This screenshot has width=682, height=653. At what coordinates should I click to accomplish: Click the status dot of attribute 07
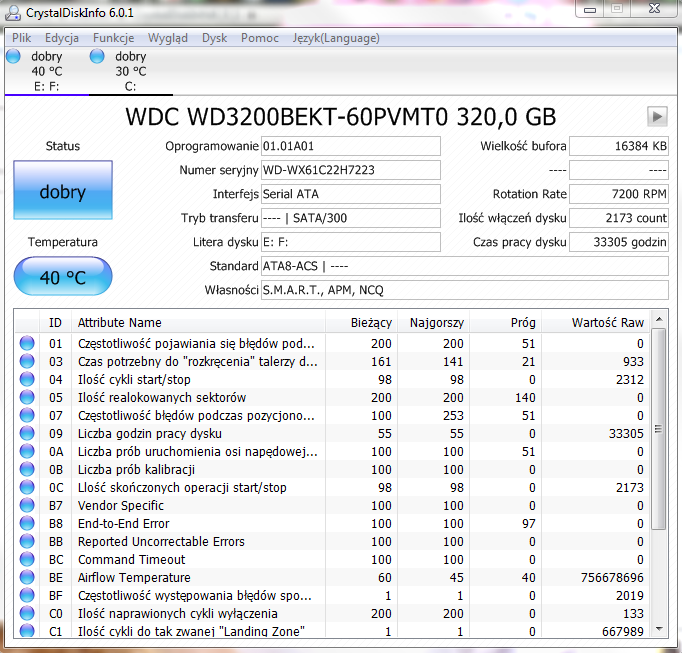click(27, 415)
